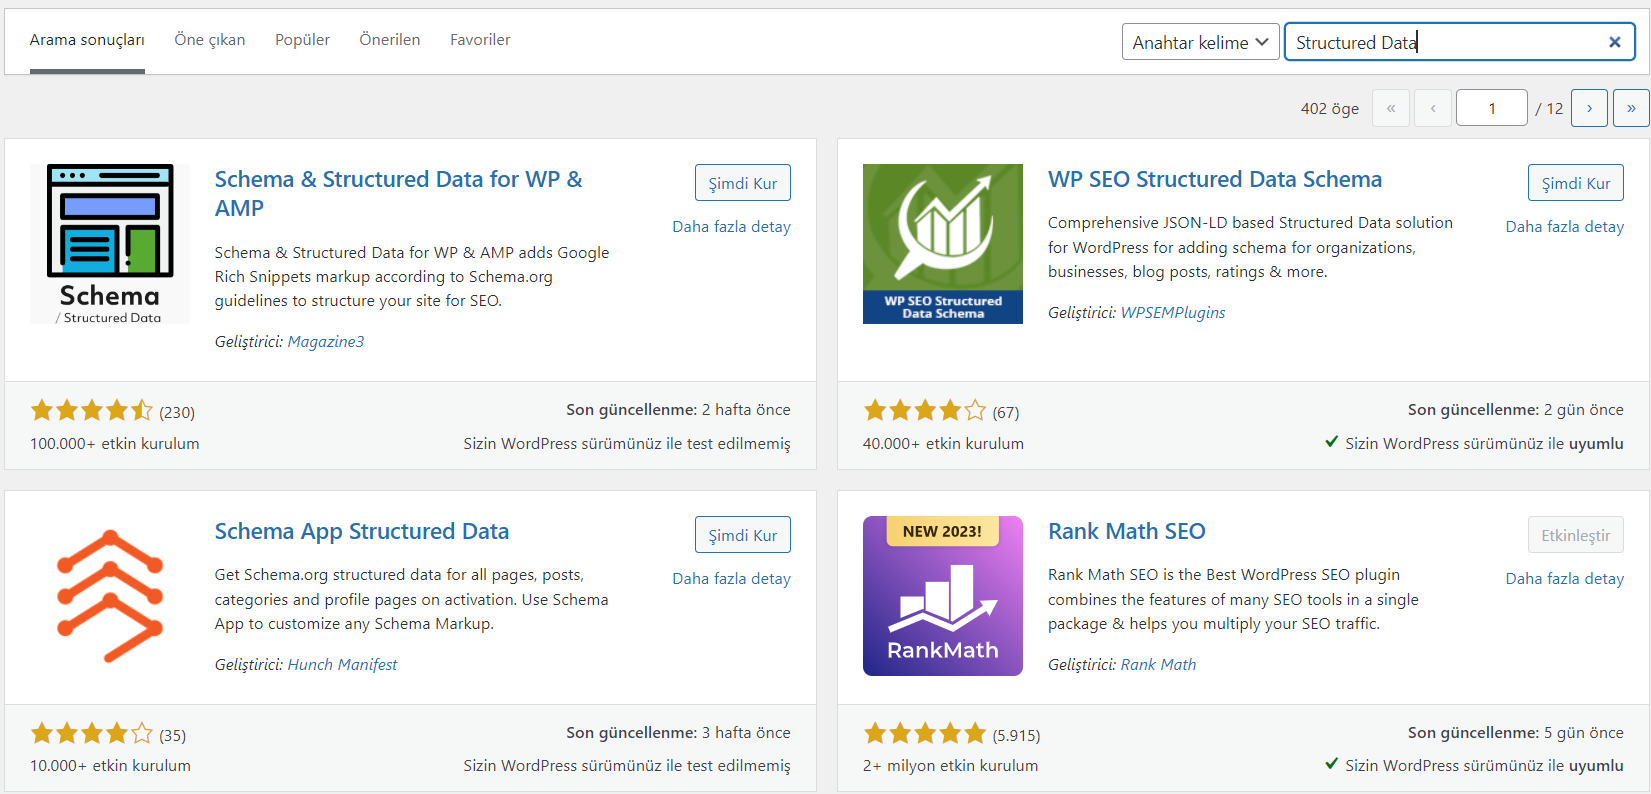
Task: Click Şimdi Kur for Schema & Structured Data
Action: [743, 183]
